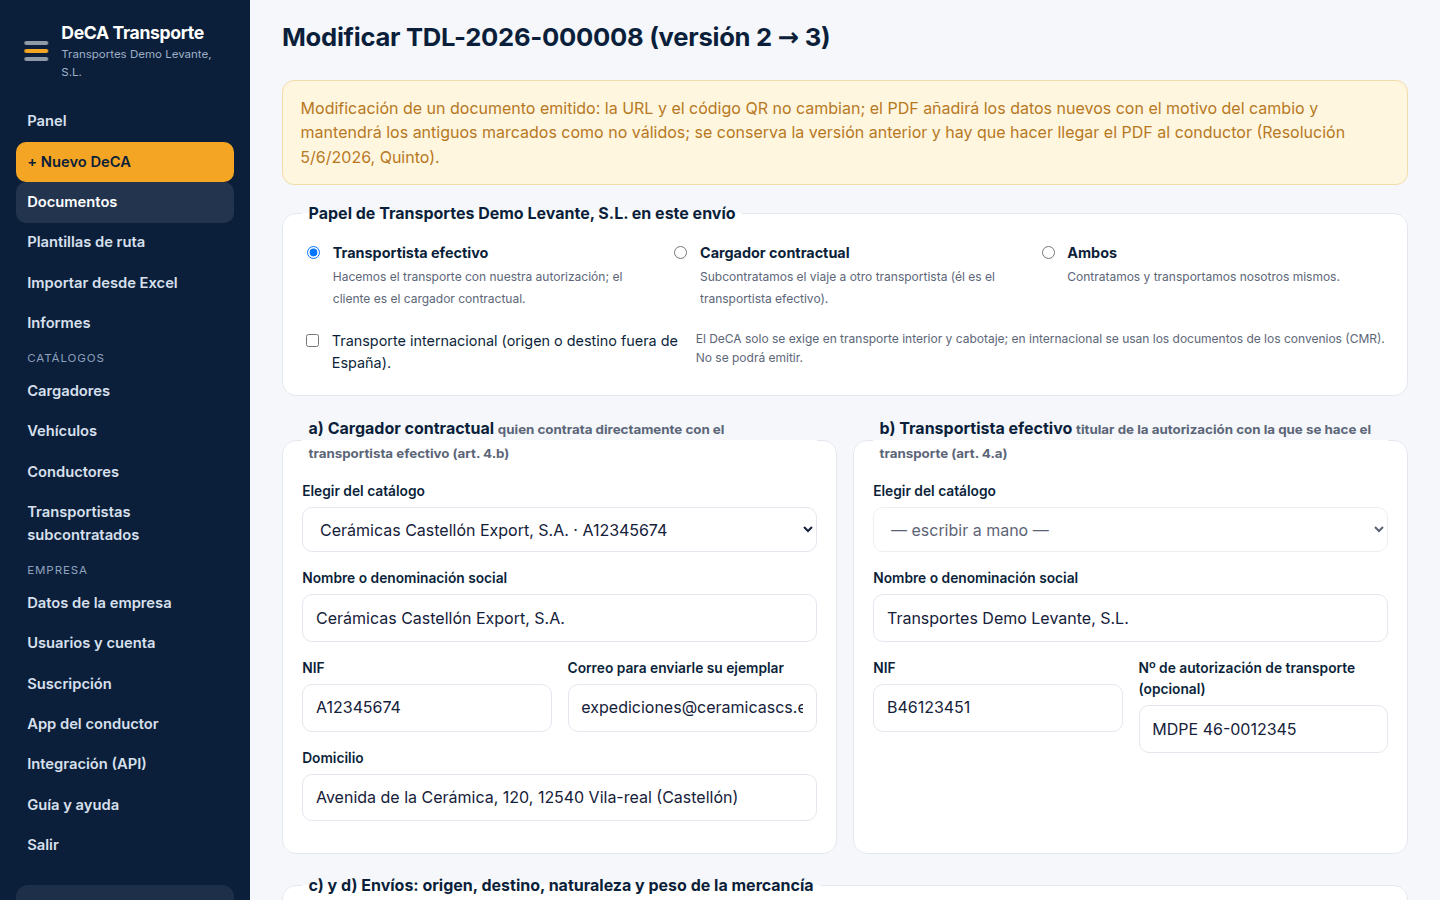Open Transportistas subcontratados
Viewport: 1440px width, 900px height.
tap(125, 523)
